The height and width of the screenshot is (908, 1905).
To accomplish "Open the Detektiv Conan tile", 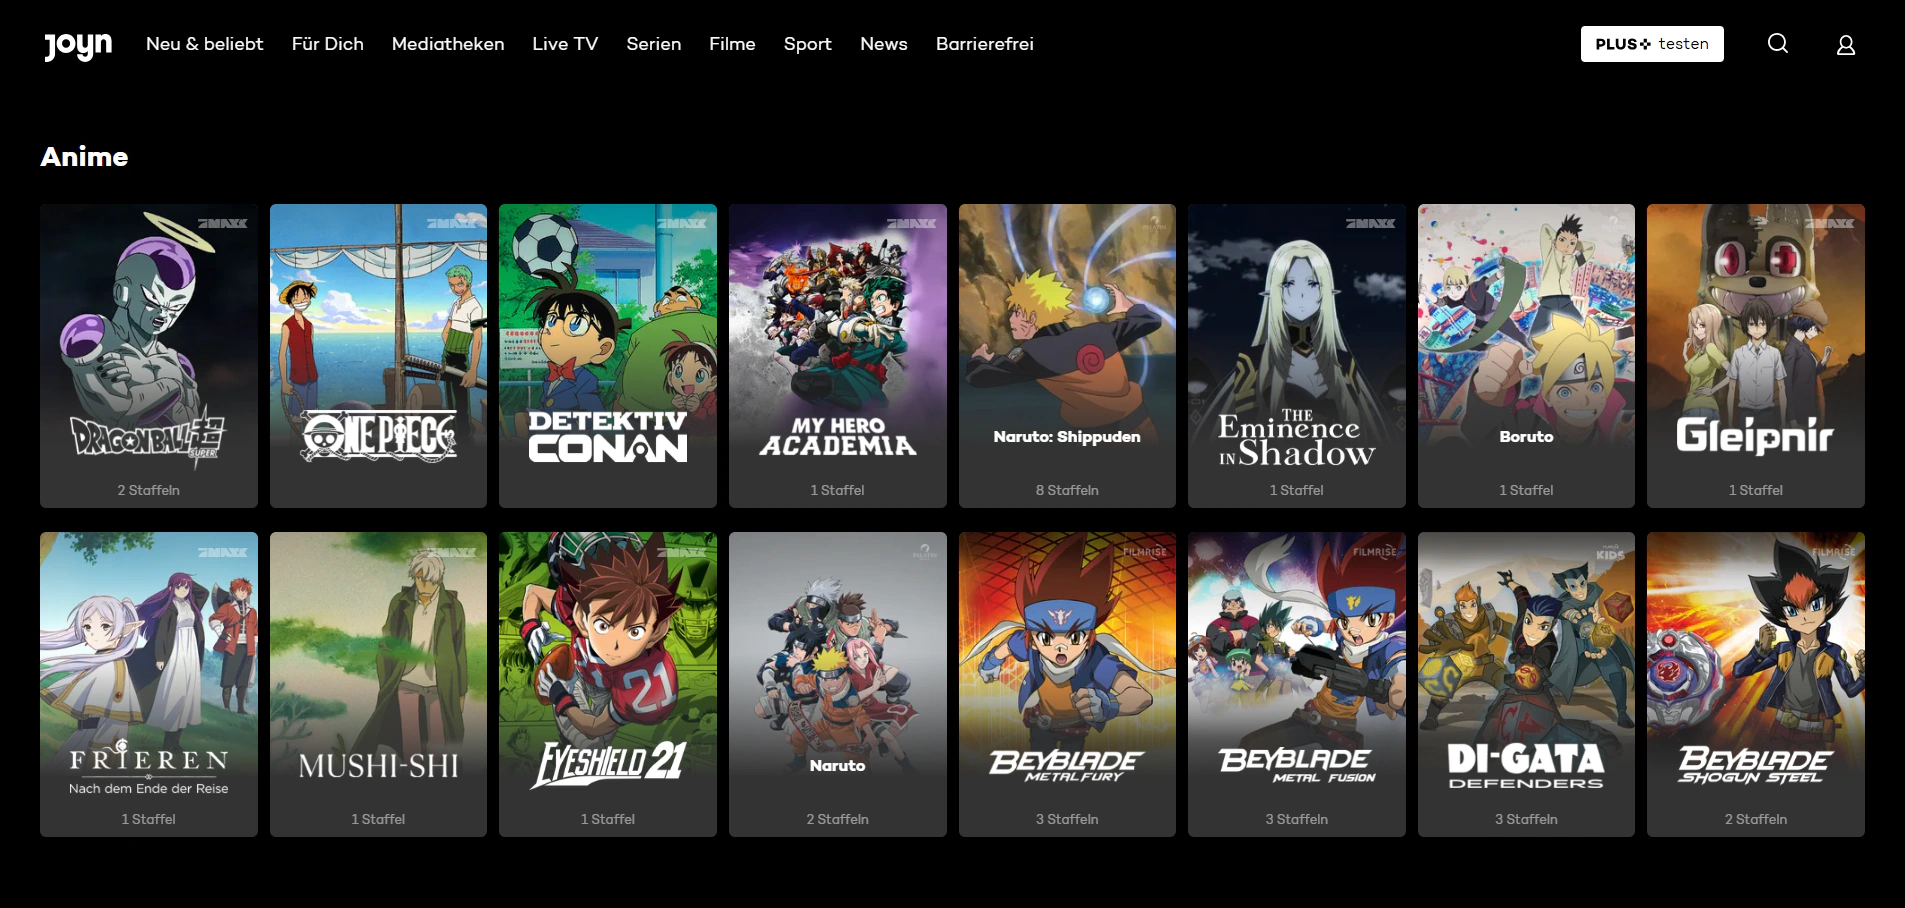I will tap(607, 355).
